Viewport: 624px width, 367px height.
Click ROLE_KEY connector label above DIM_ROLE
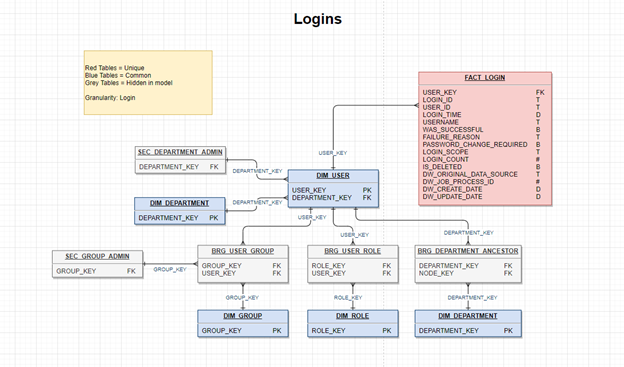tap(348, 297)
